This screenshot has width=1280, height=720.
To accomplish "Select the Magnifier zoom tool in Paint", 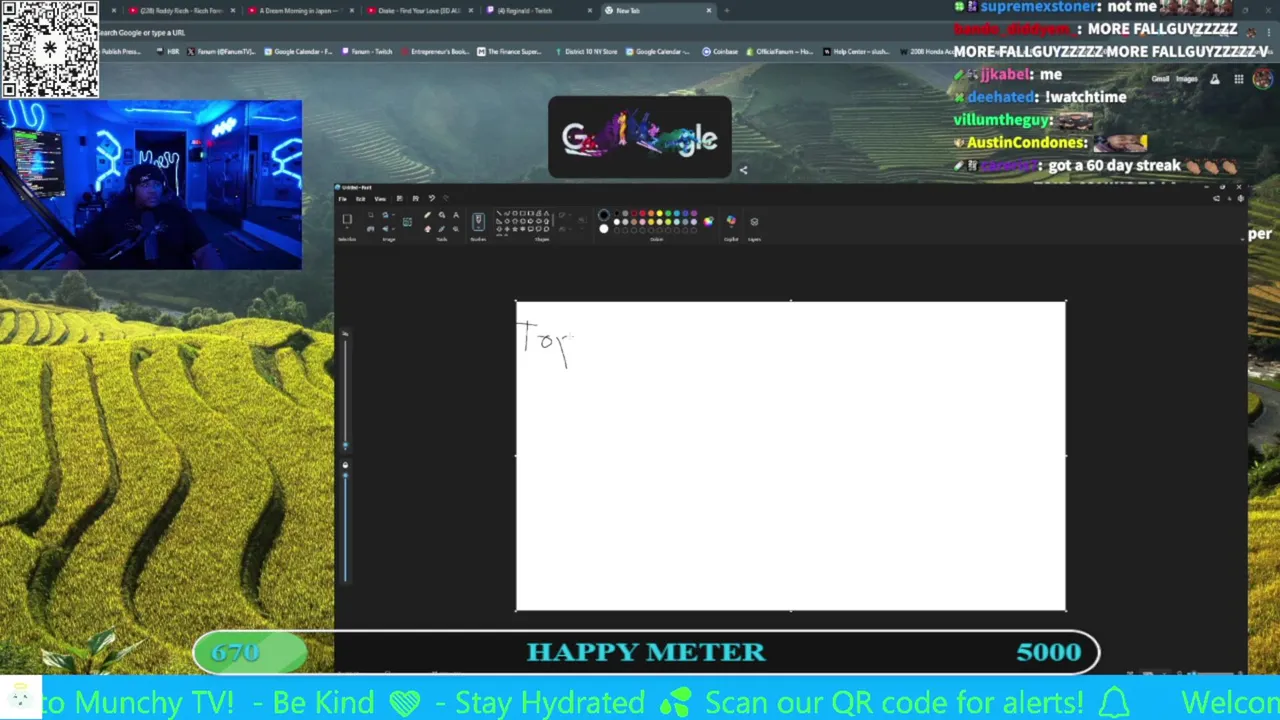I will [456, 229].
